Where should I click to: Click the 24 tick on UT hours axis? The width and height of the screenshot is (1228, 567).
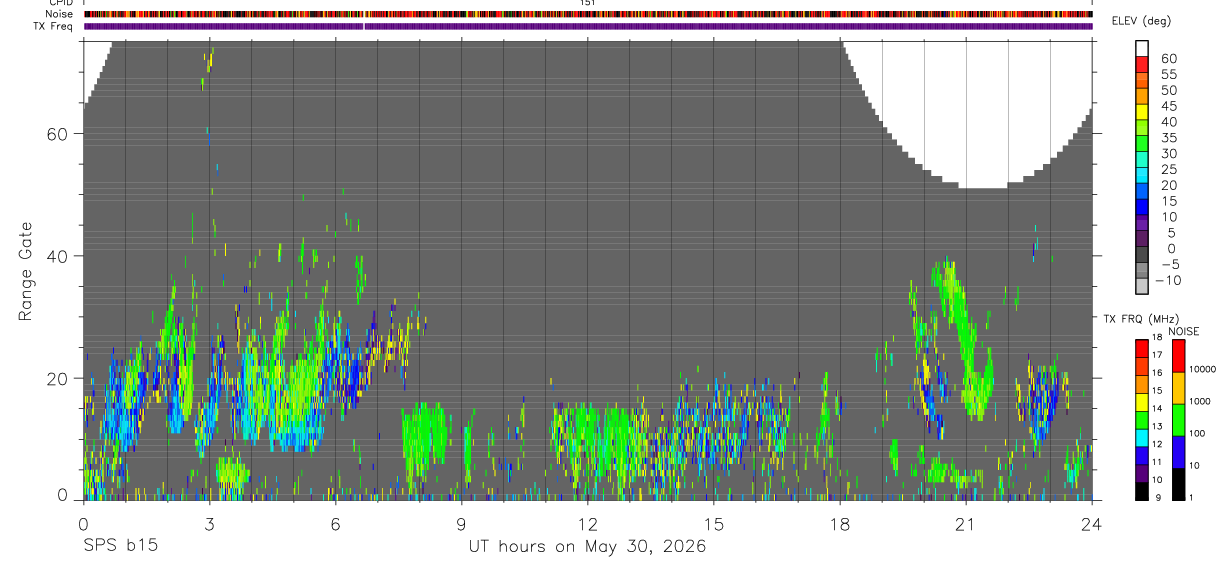pos(1091,523)
